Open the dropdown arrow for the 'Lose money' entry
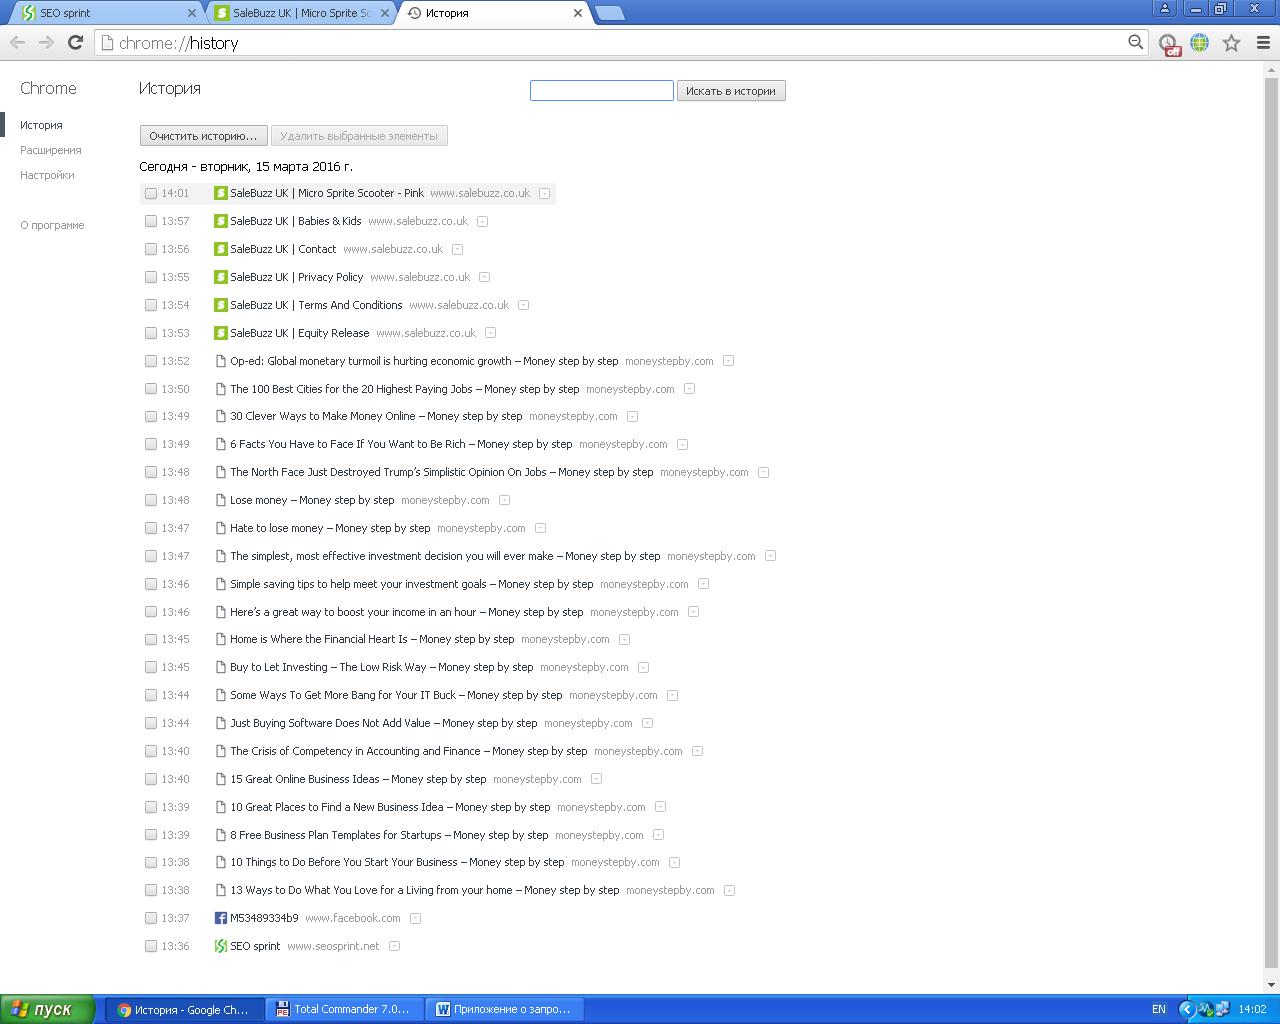Image resolution: width=1280 pixels, height=1024 pixels. tap(504, 500)
